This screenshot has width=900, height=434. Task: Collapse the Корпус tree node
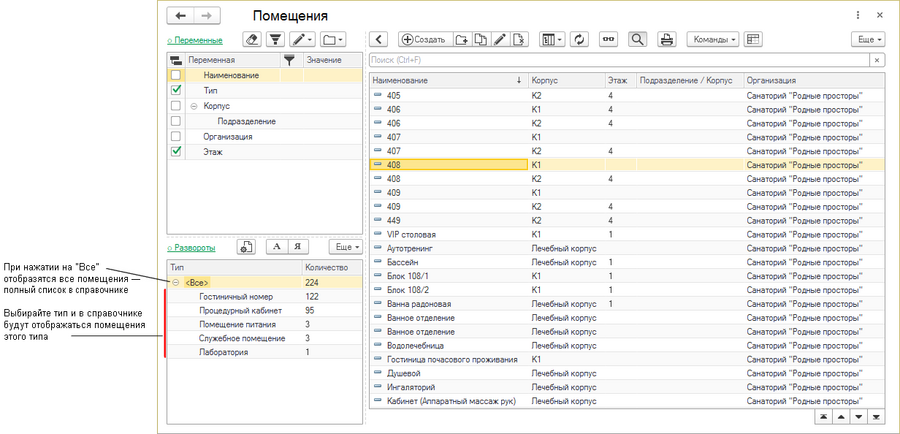coord(193,106)
